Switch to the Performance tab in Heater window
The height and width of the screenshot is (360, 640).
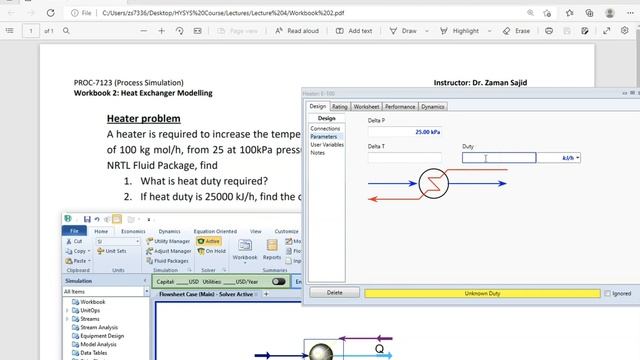[x=400, y=107]
